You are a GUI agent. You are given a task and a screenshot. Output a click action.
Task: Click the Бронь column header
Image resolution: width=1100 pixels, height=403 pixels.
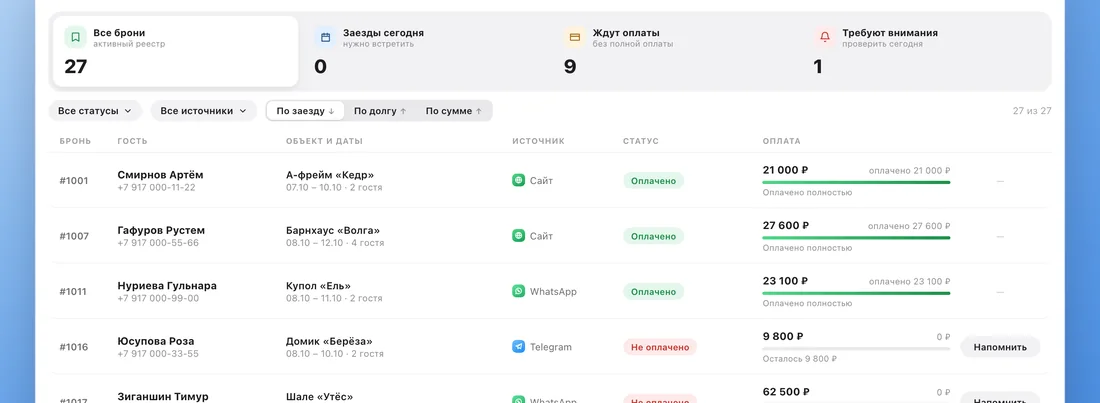pyautogui.click(x=75, y=141)
